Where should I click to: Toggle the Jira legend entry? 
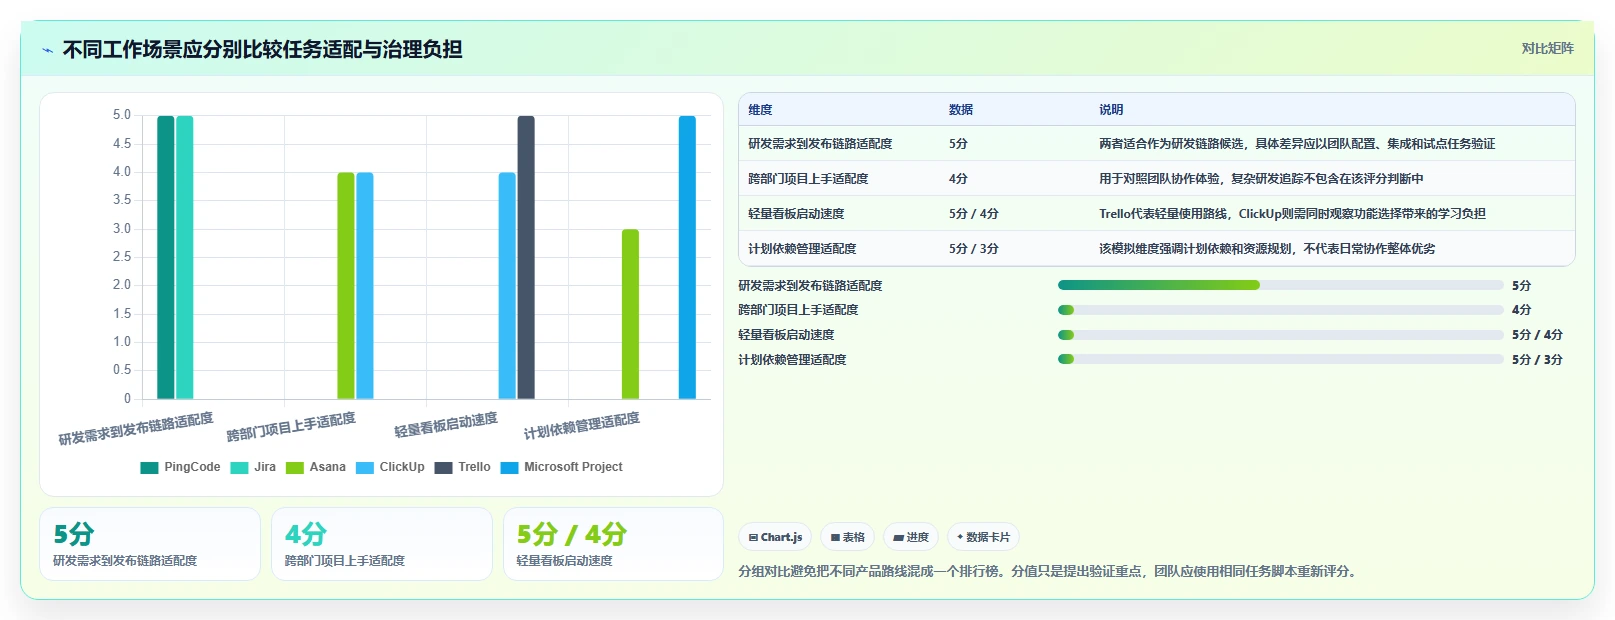(x=253, y=467)
